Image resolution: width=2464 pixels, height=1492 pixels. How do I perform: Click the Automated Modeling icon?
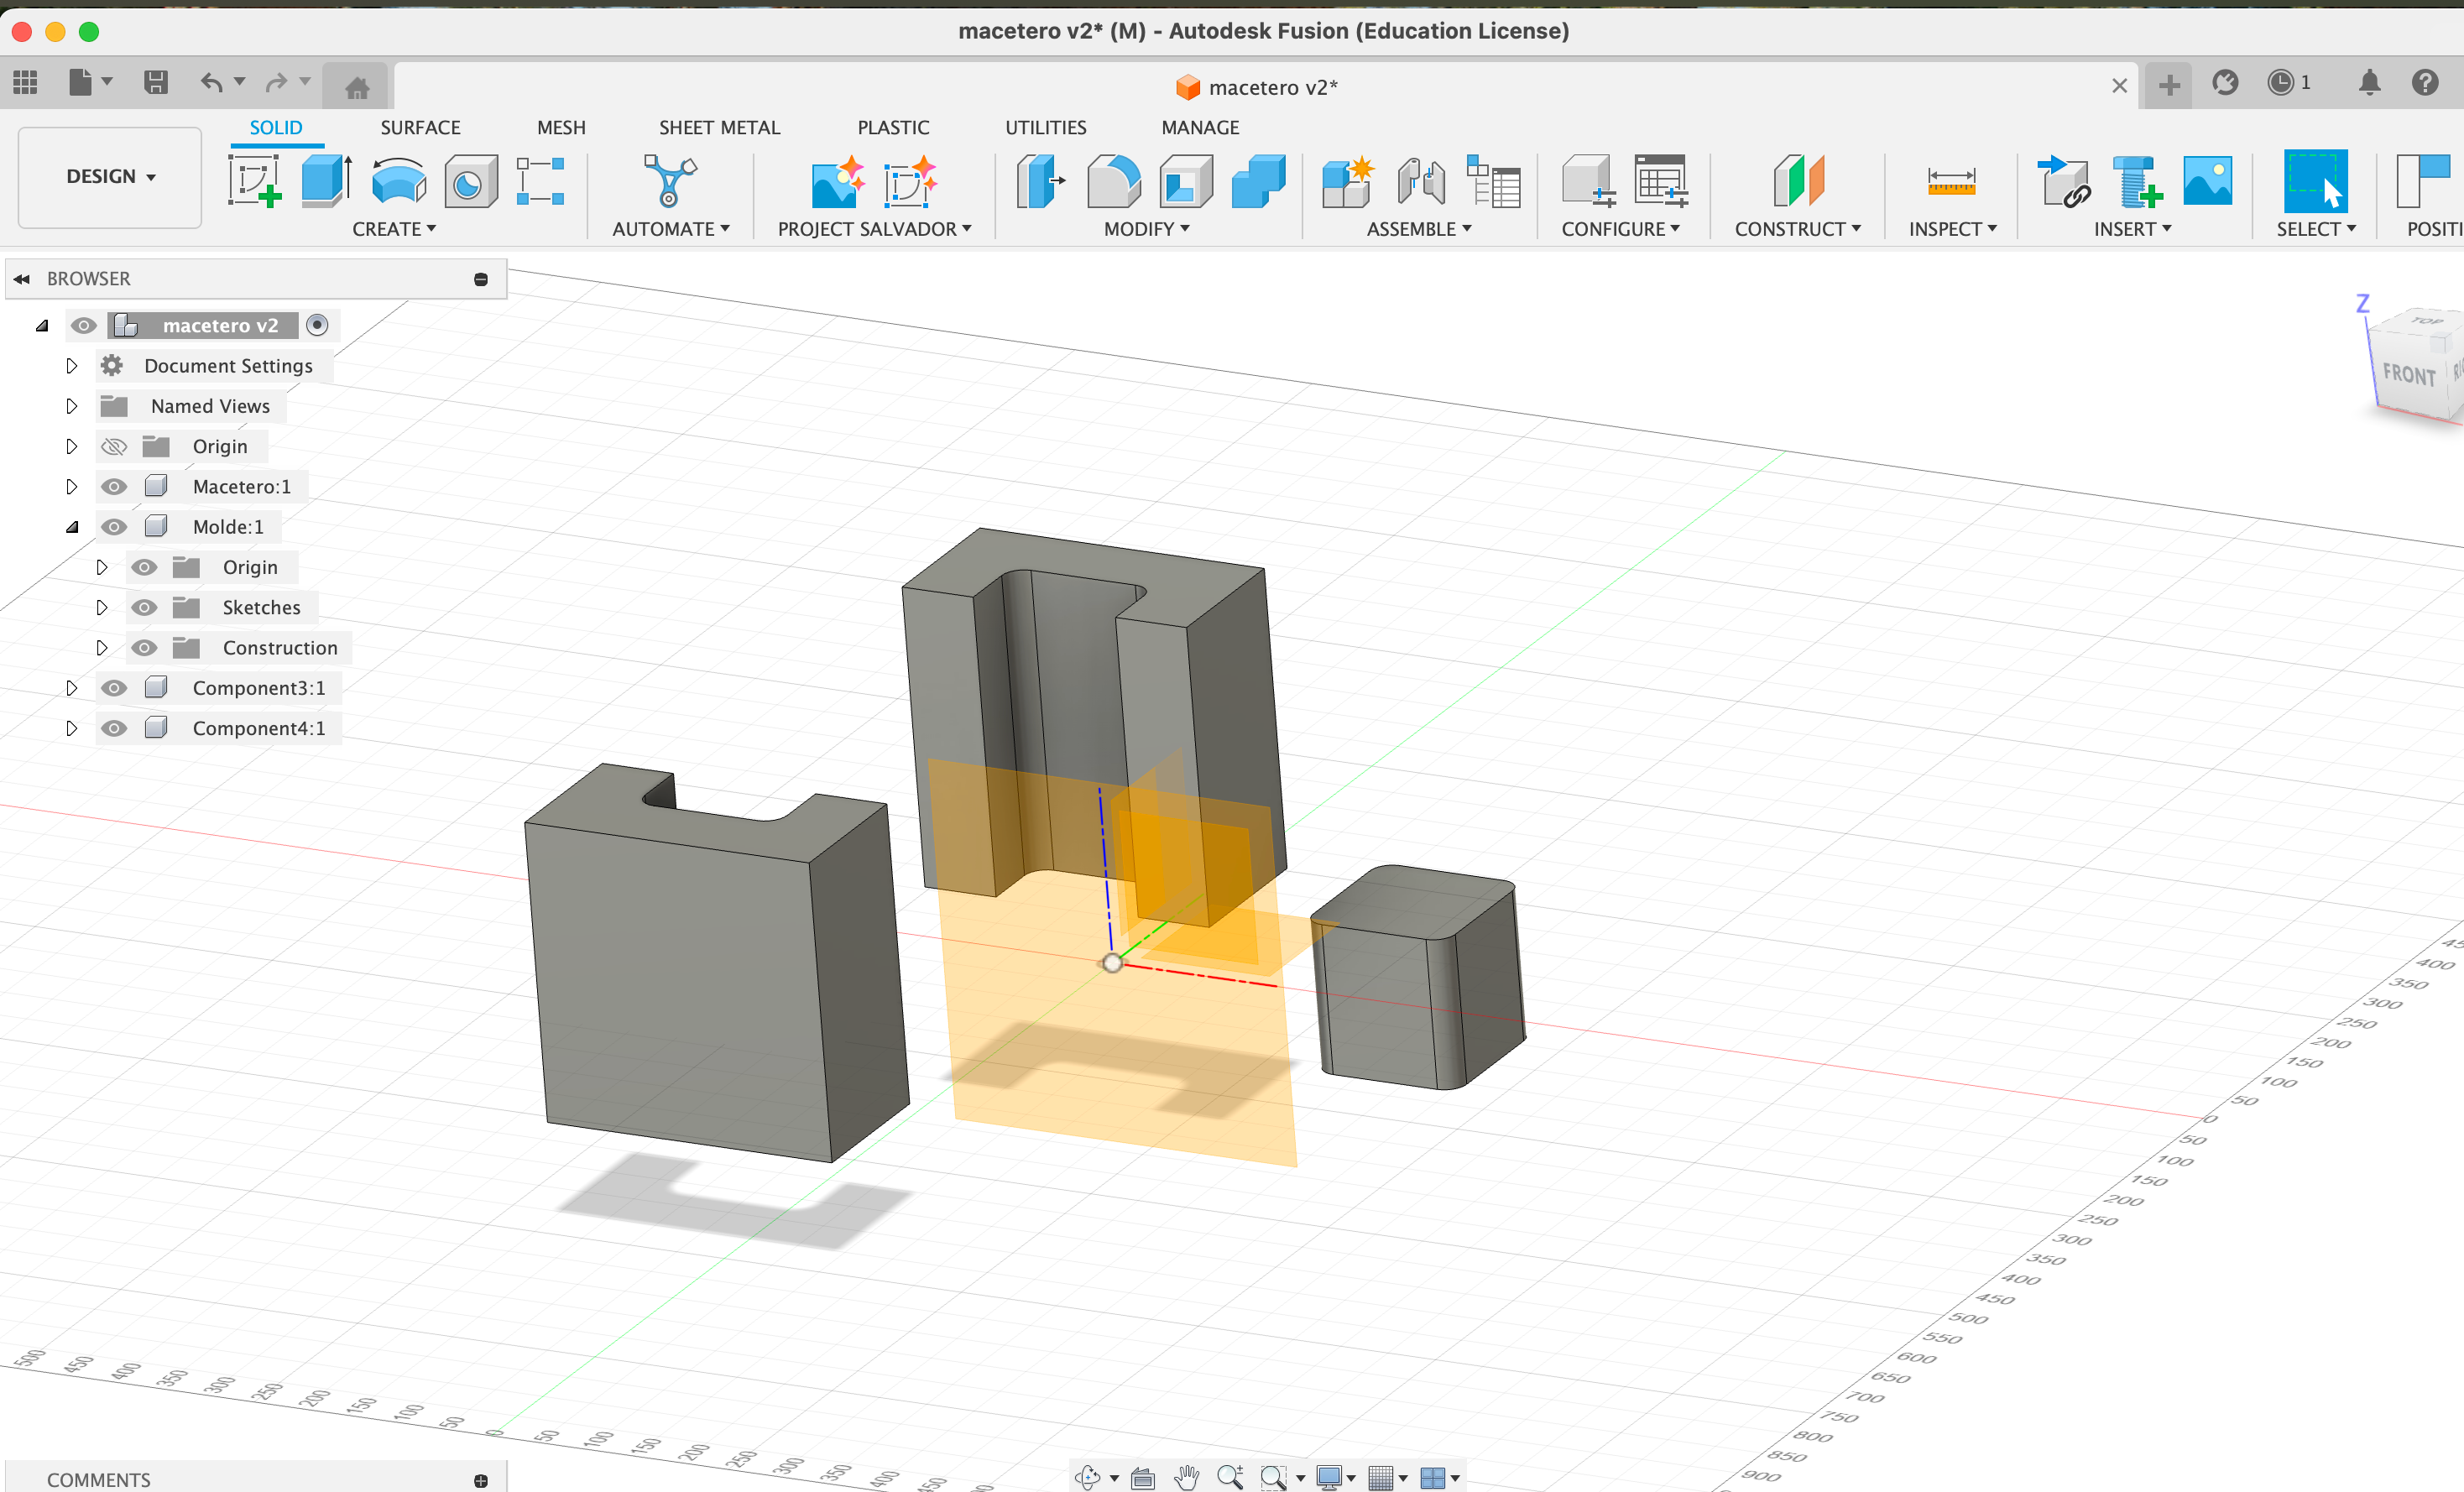669,181
